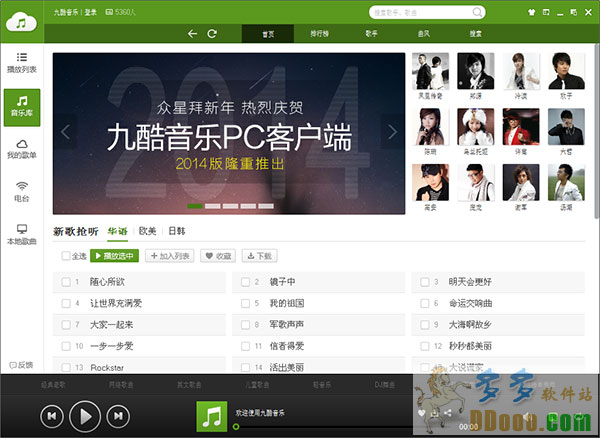
Task: Open artist photo labeled 凤凰传奇
Action: coord(430,72)
